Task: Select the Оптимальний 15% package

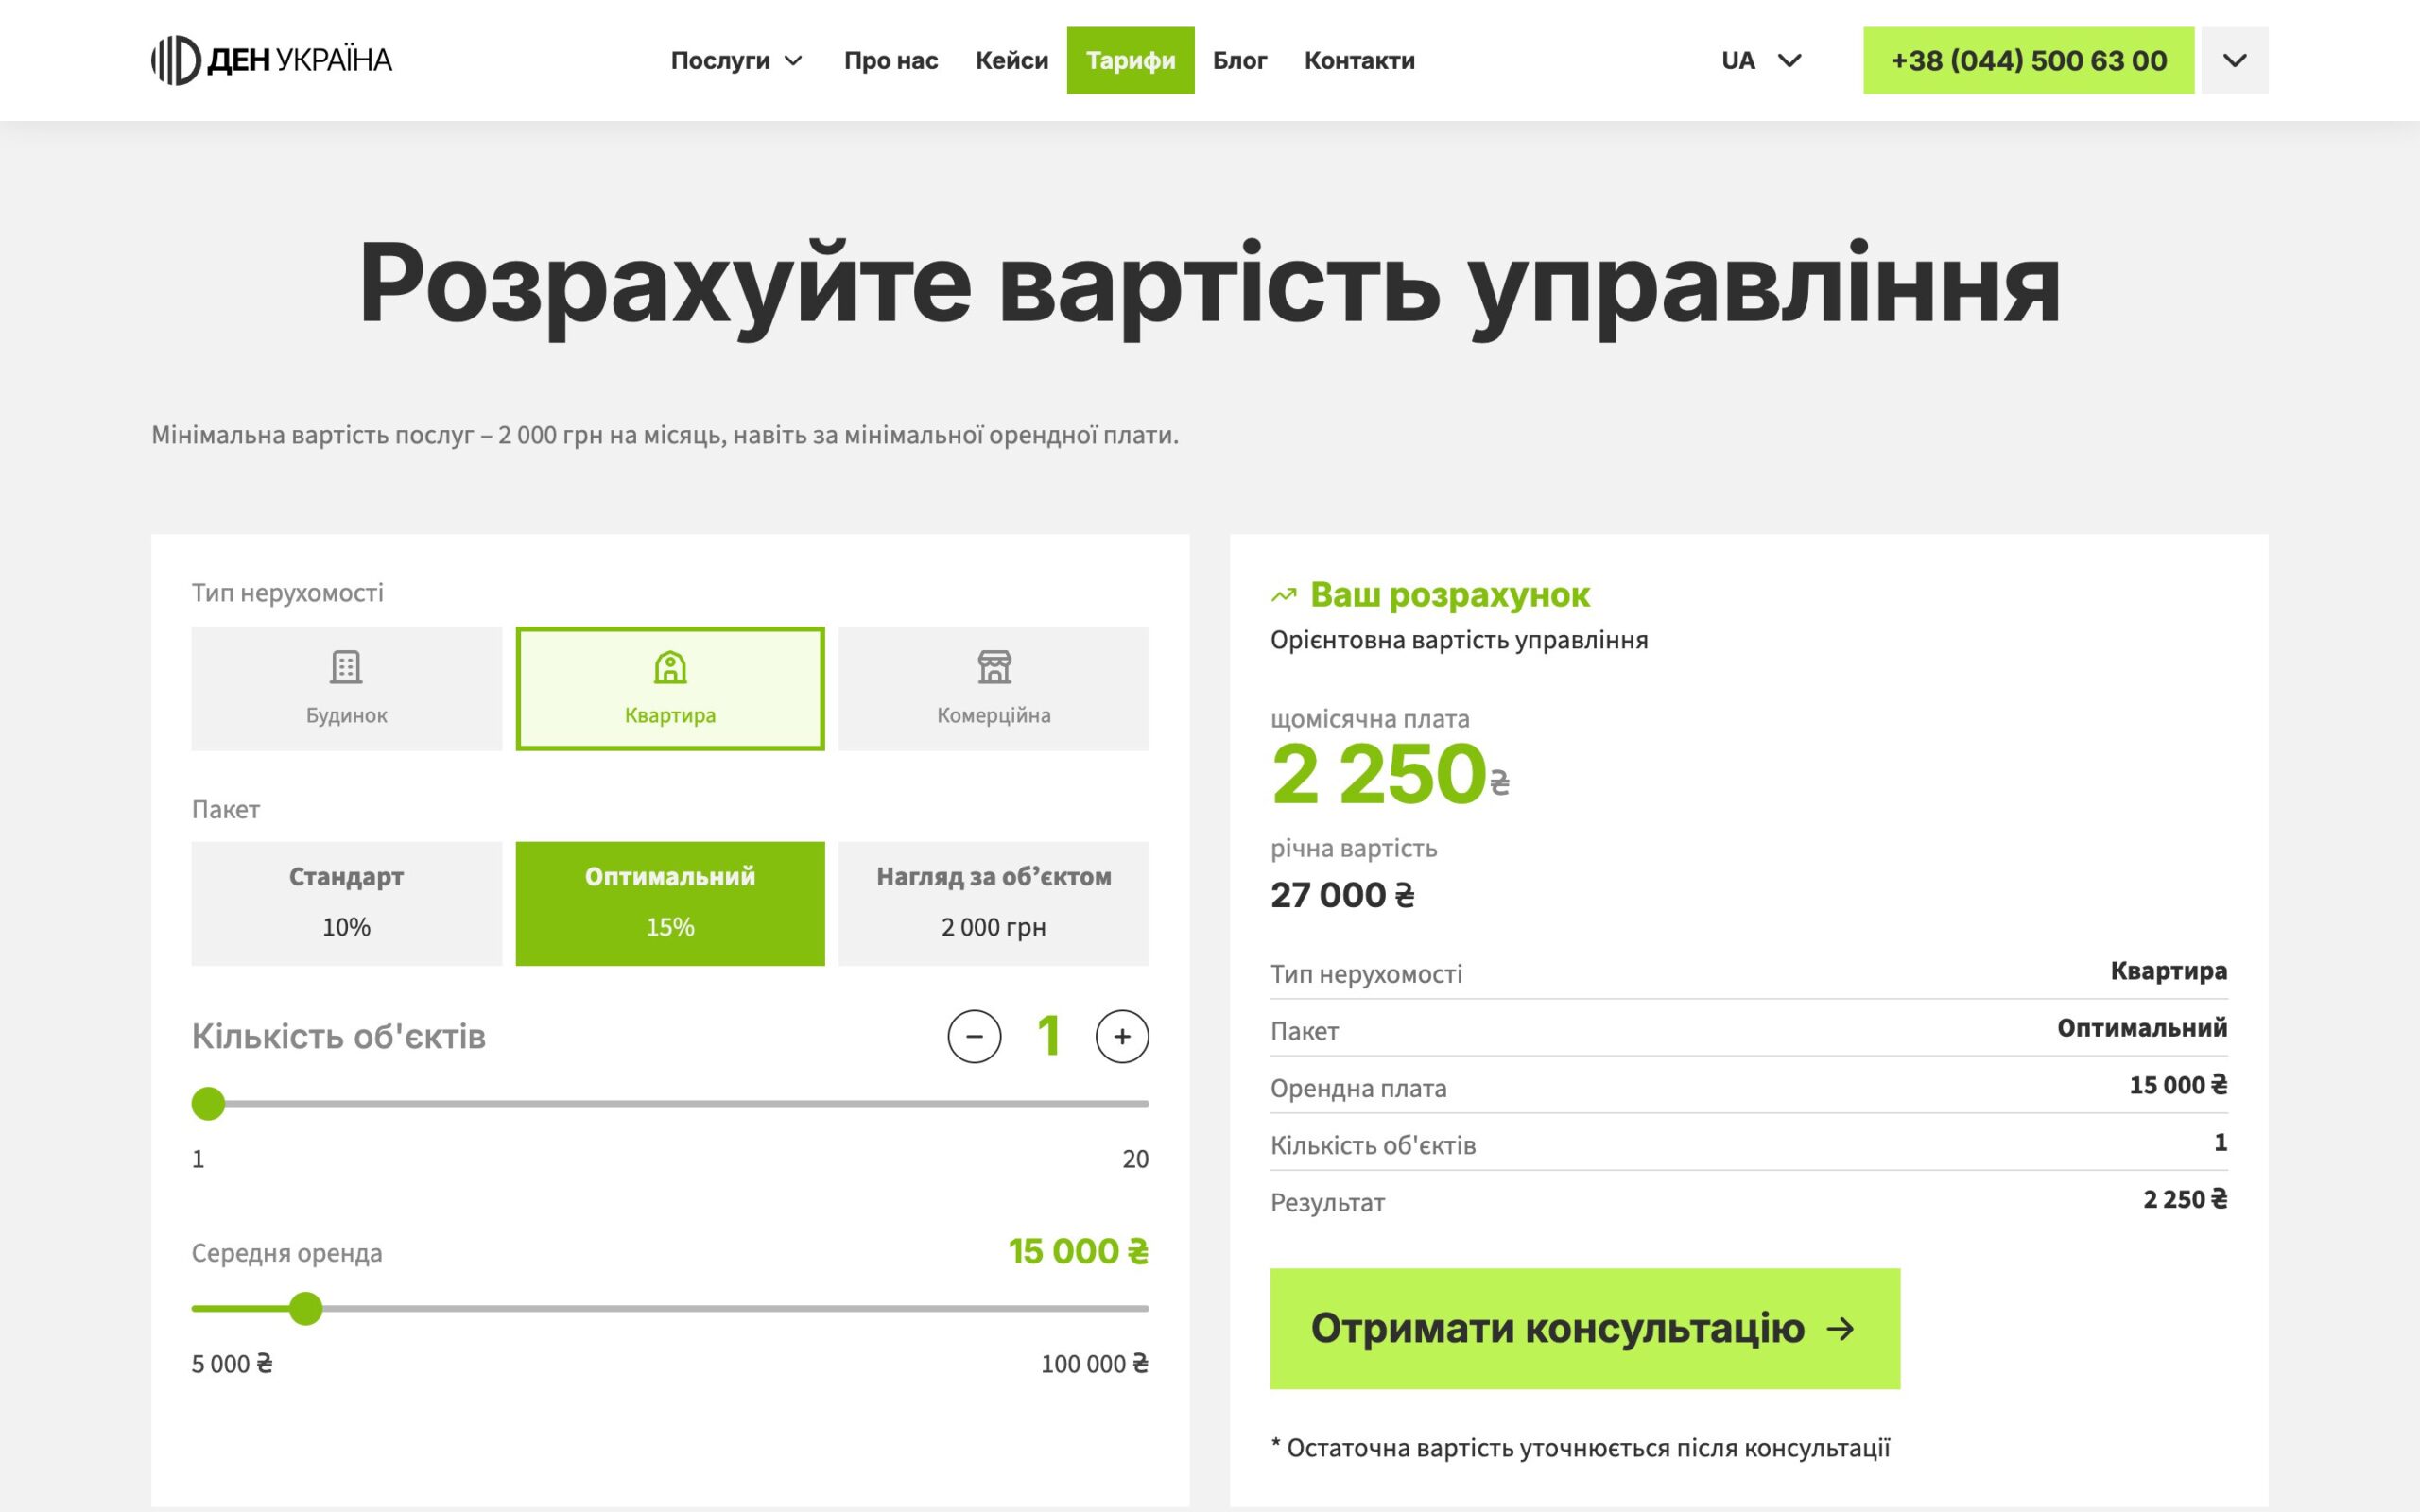Action: pos(670,903)
